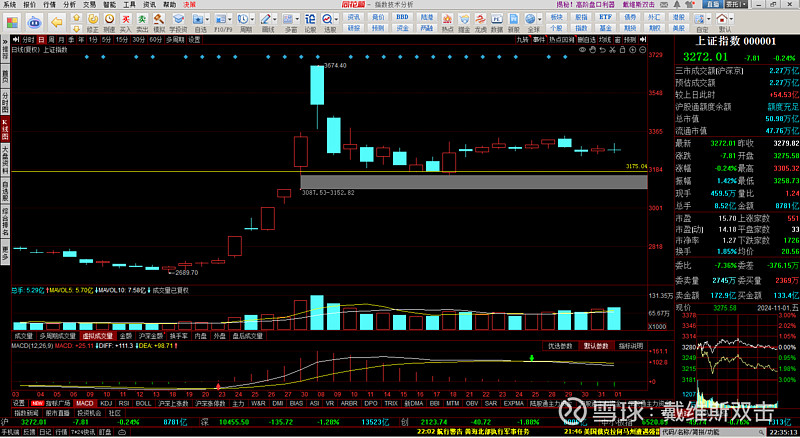The image size is (800, 438).
Task: Select the 15分 period
Action: 122,39
